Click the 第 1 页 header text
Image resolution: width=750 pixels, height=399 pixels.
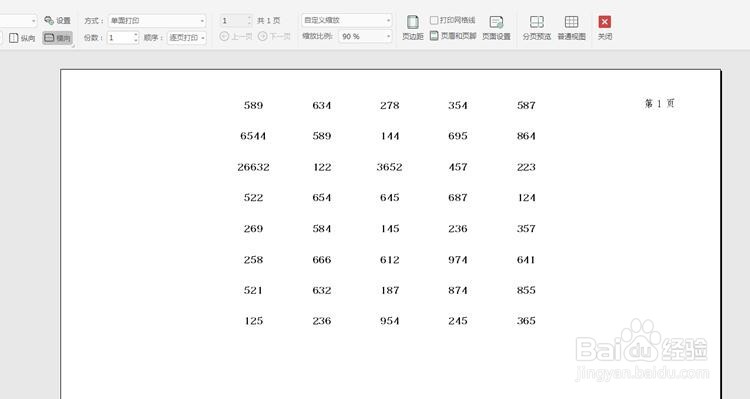(660, 103)
